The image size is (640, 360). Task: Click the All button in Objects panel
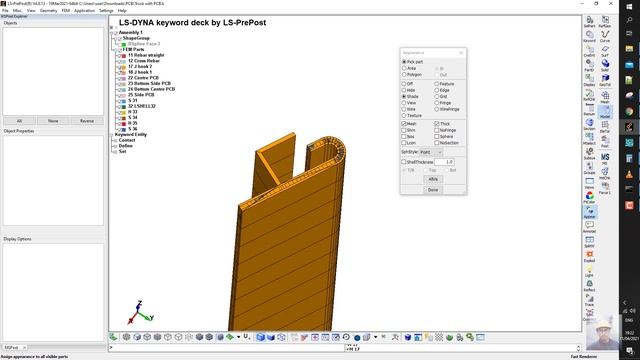click(19, 121)
